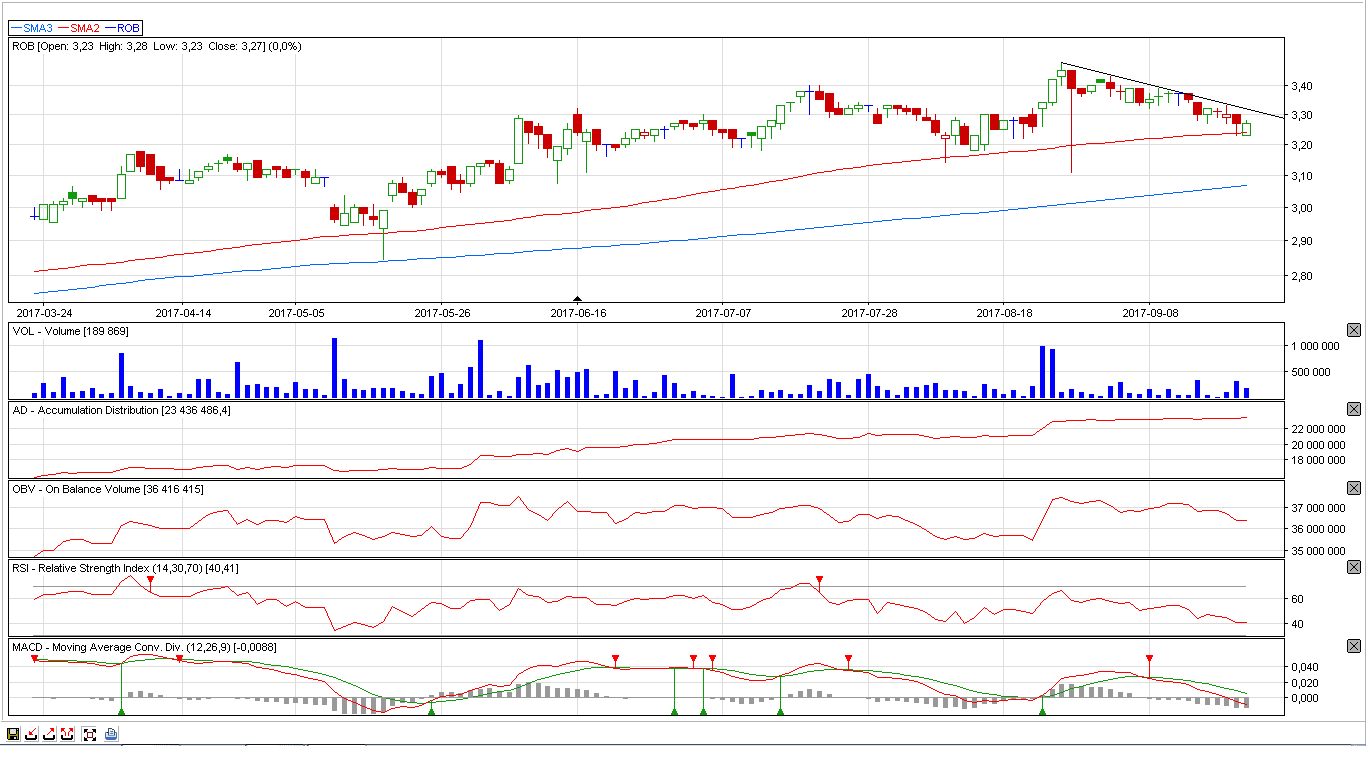Click the ROB open/high/low/close title text
1370x772 pixels.
click(x=157, y=46)
